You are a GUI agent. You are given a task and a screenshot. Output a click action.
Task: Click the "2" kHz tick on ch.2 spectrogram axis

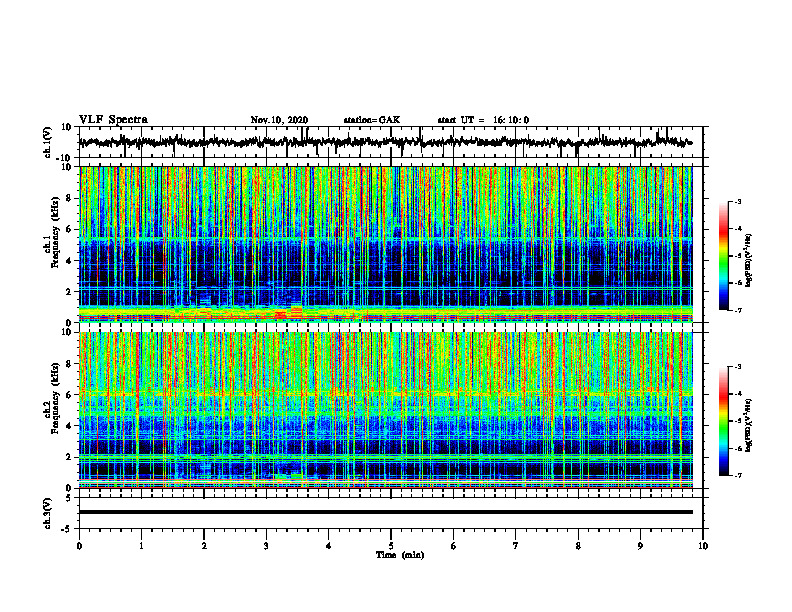(69, 457)
